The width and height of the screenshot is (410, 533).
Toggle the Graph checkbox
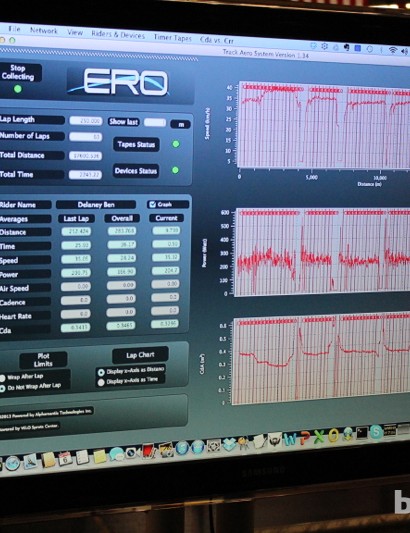point(153,204)
